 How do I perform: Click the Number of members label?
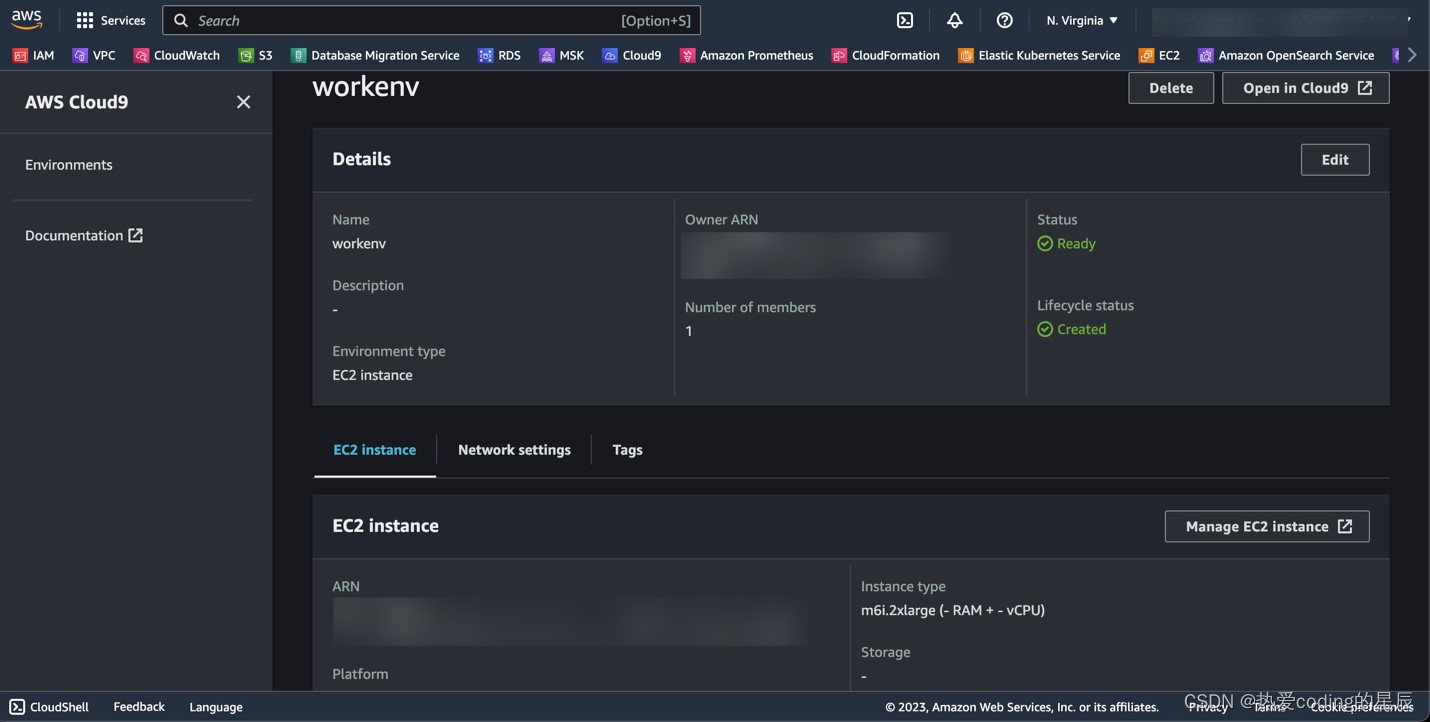tap(750, 308)
